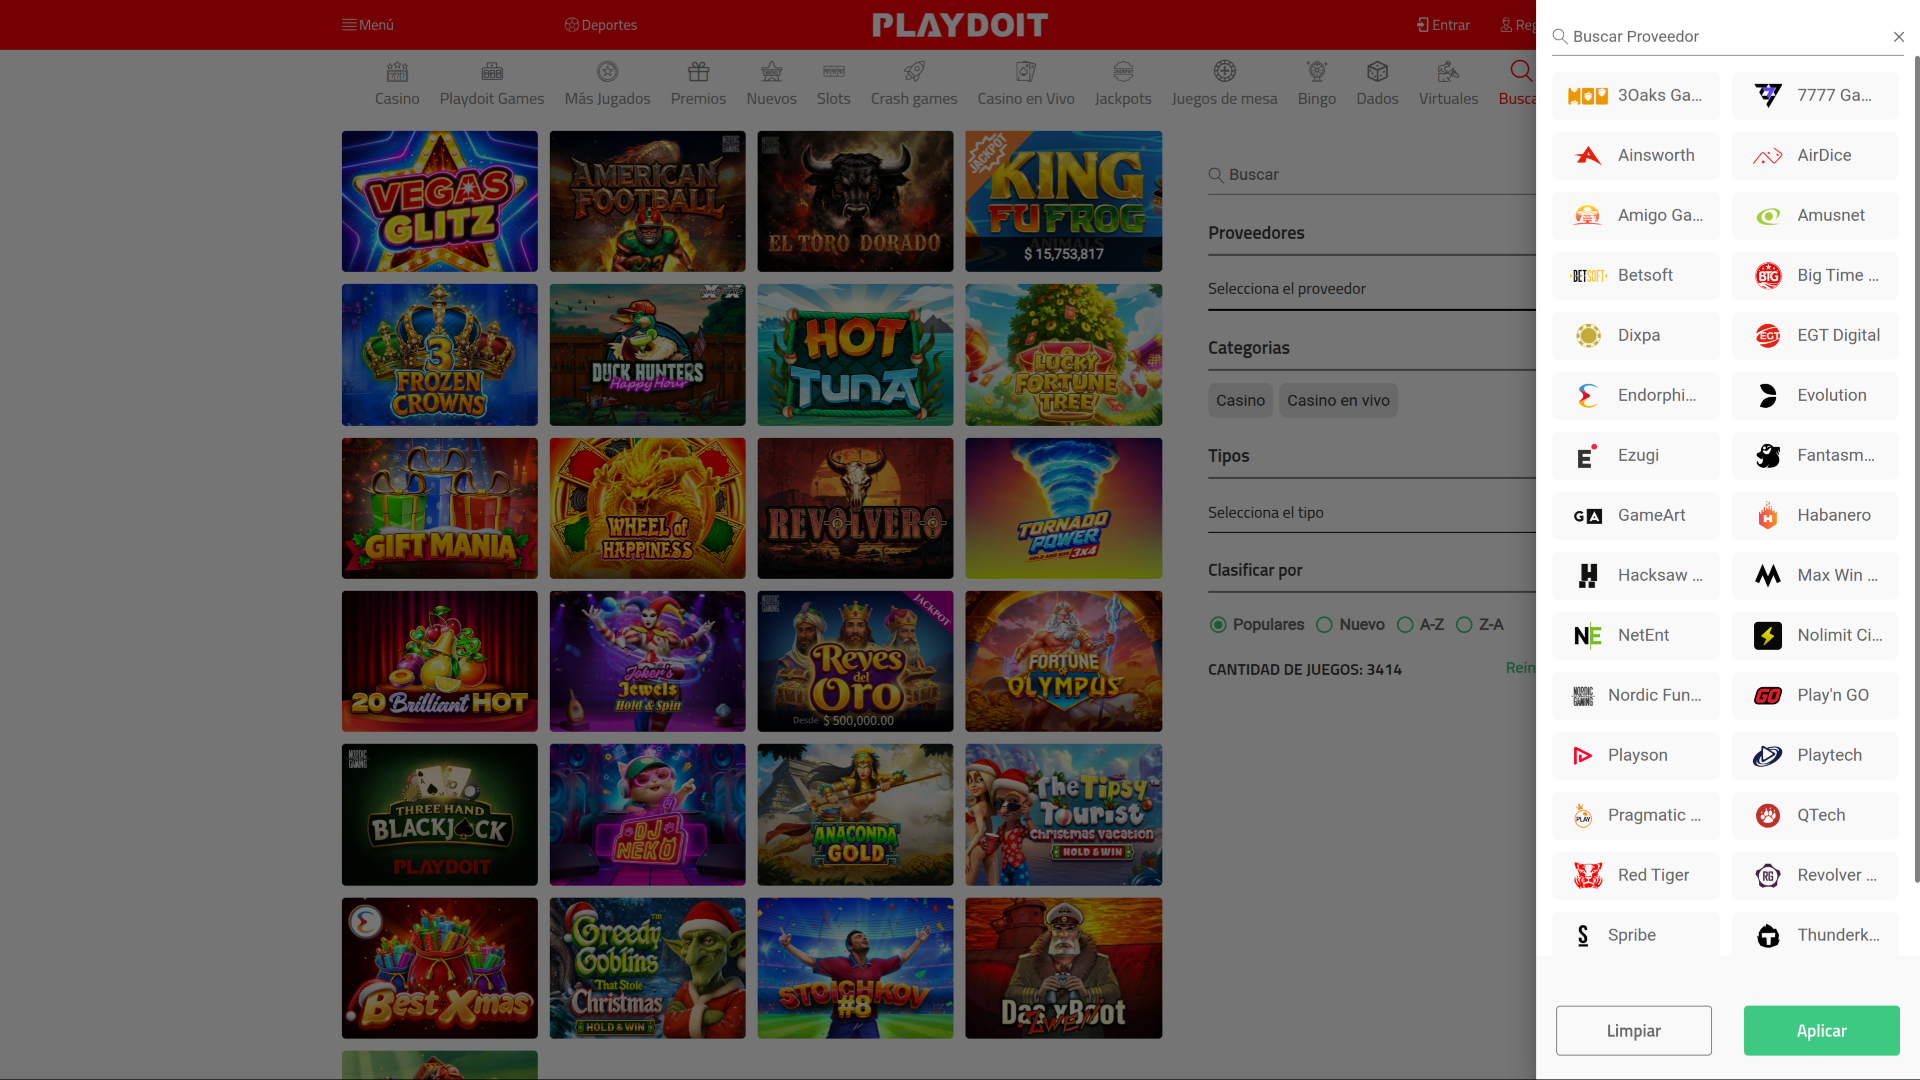Select the Populares sorting option
Image resolution: width=1920 pixels, height=1080 pixels.
[x=1218, y=624]
